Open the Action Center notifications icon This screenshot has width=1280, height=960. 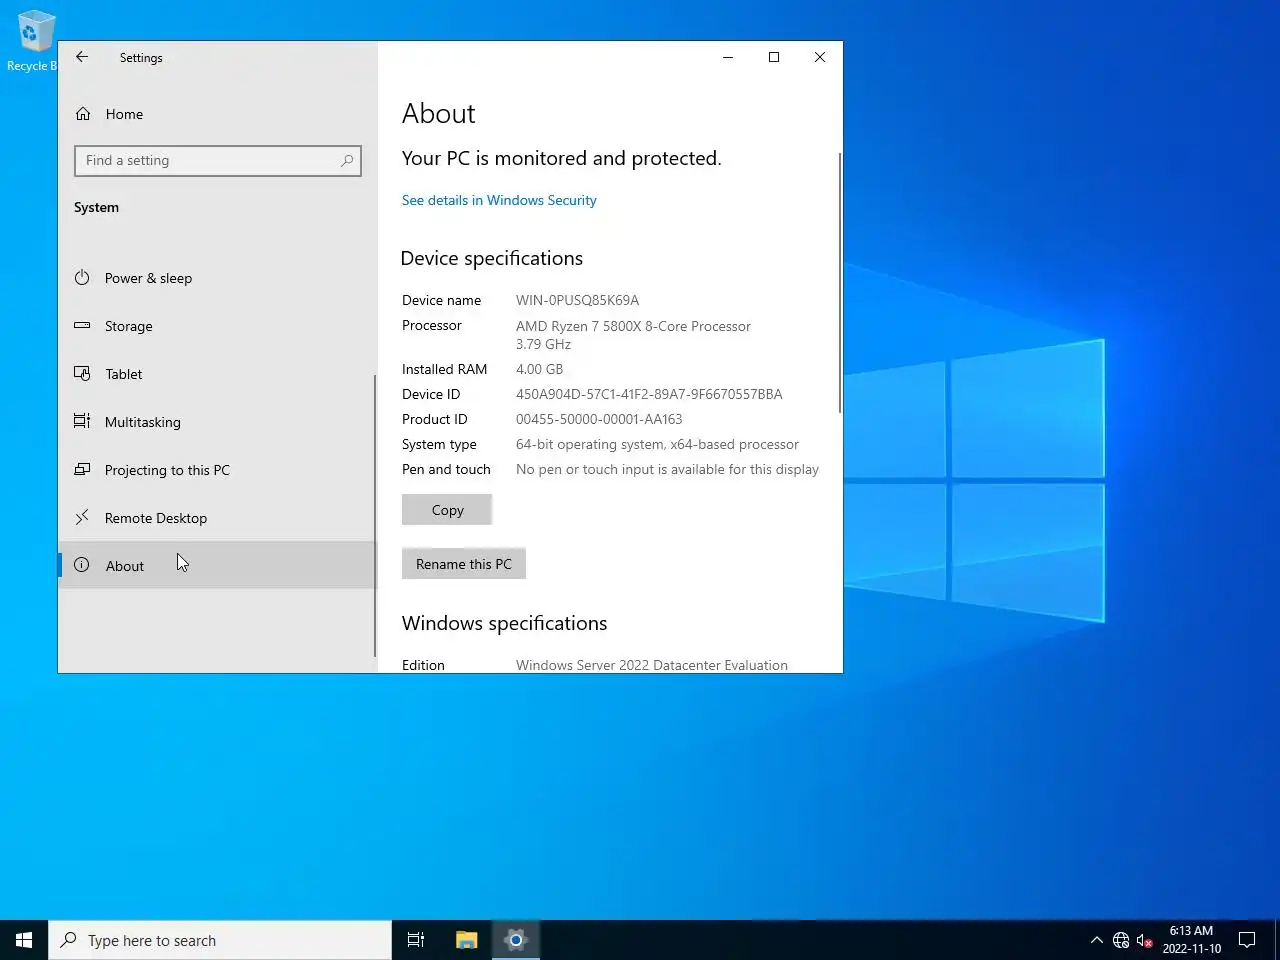pyautogui.click(x=1247, y=940)
